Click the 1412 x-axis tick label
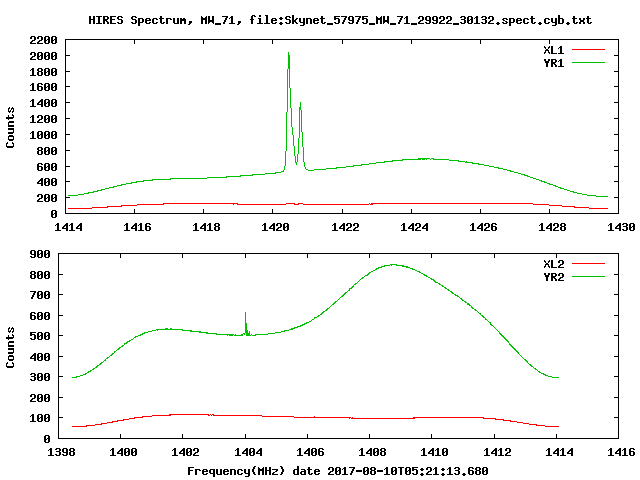Screen dimensions: 640x480 (497, 452)
